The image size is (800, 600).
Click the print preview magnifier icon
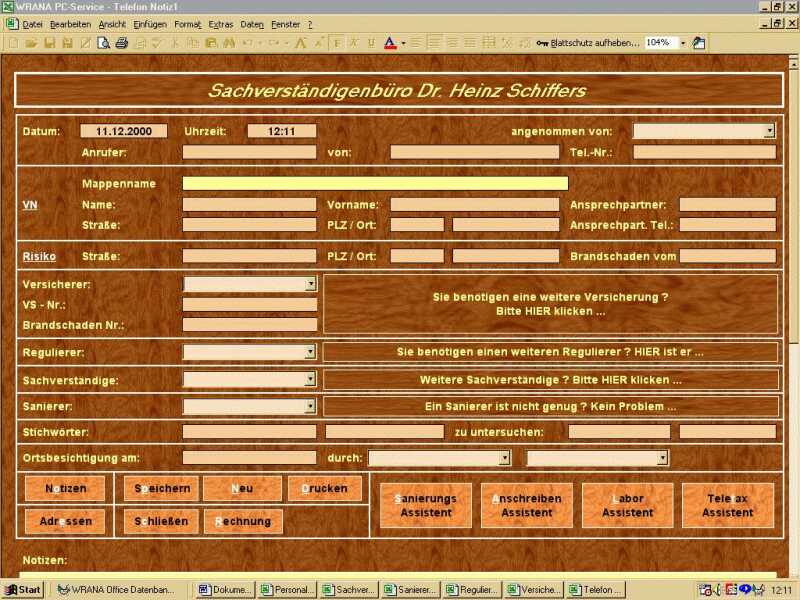pos(103,43)
